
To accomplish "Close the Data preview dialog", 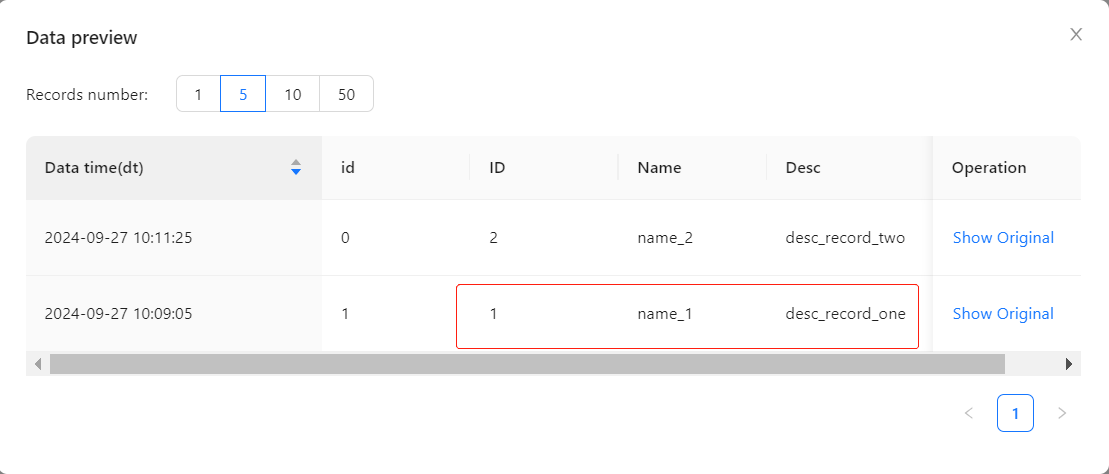I will tap(1076, 34).
